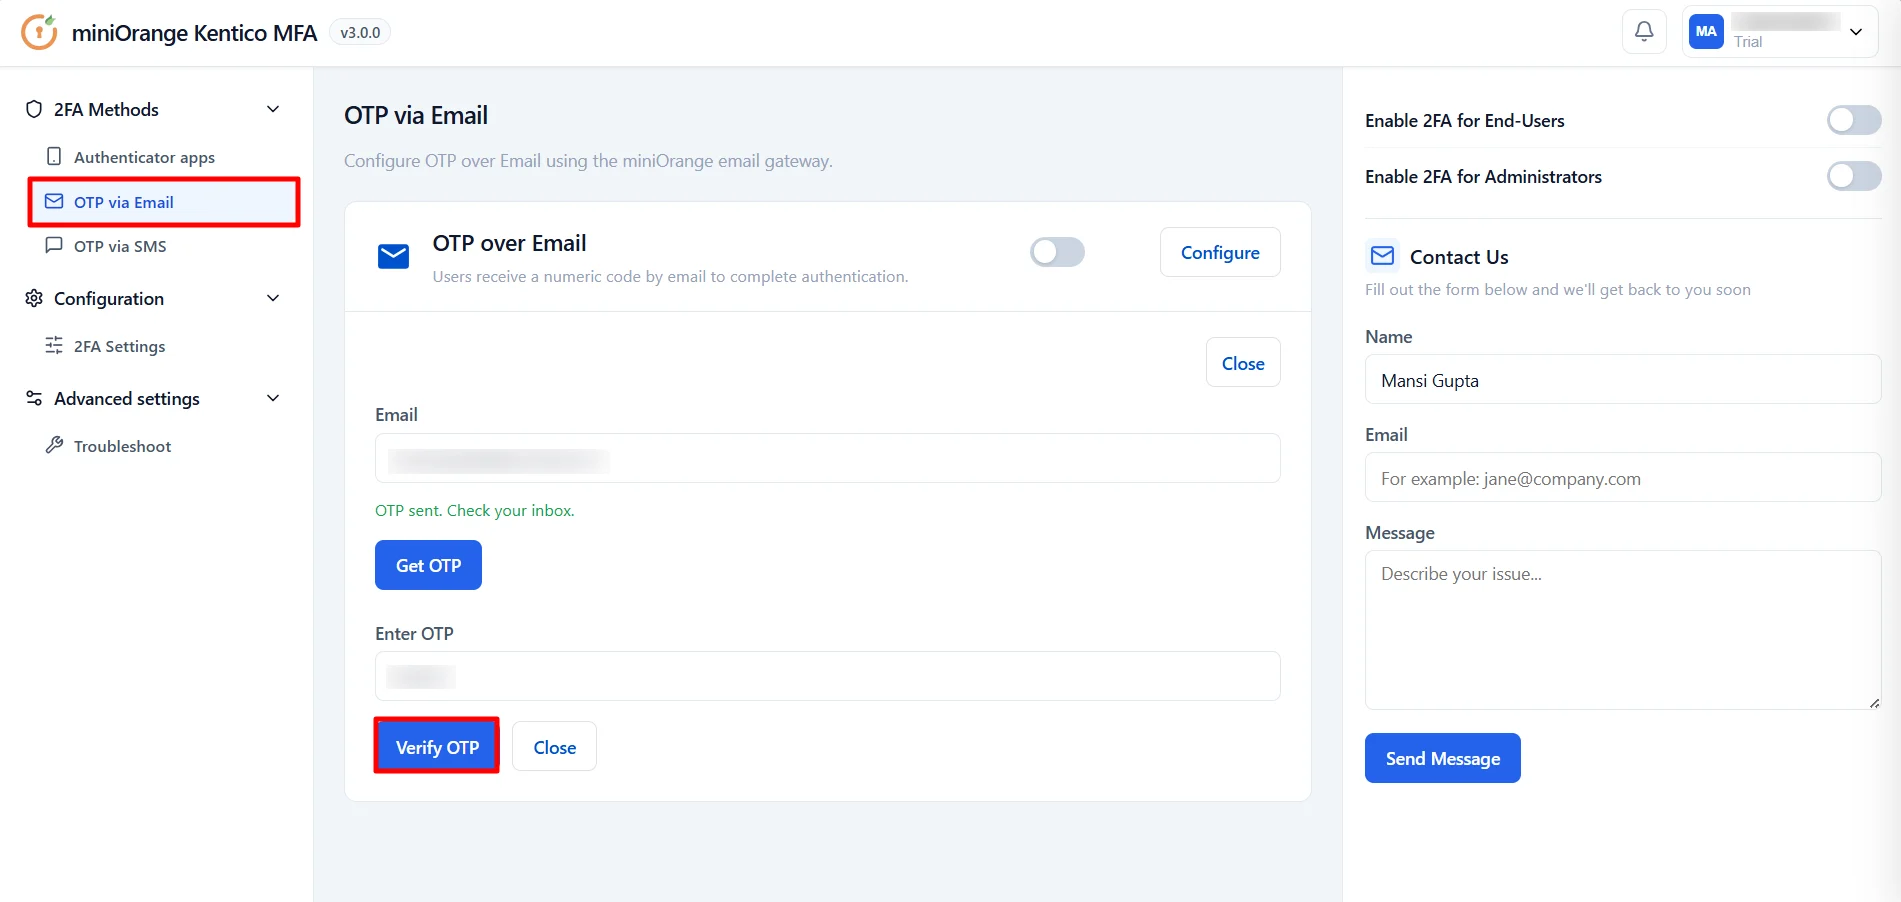Click the Send Message button

tap(1442, 758)
